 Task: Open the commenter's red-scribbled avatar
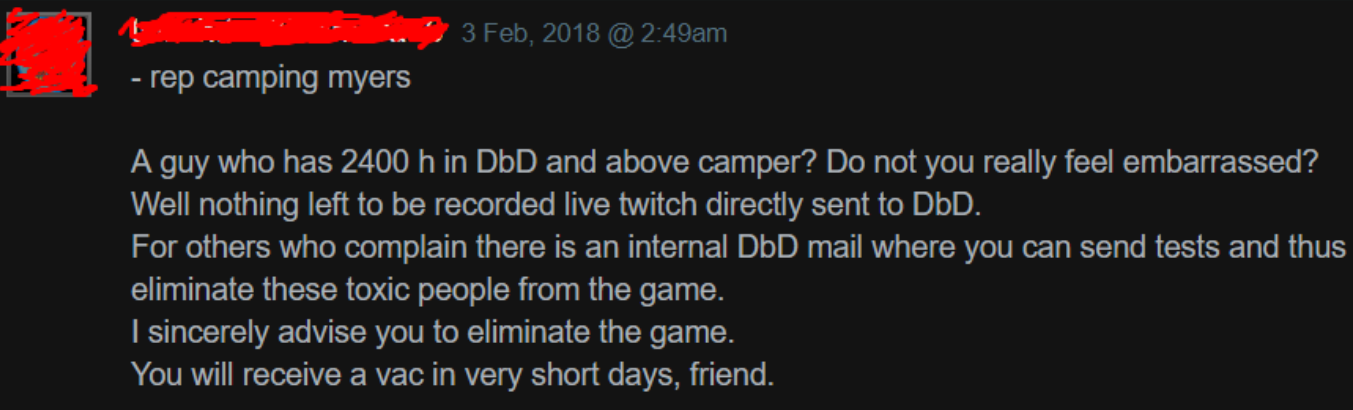pyautogui.click(x=50, y=55)
